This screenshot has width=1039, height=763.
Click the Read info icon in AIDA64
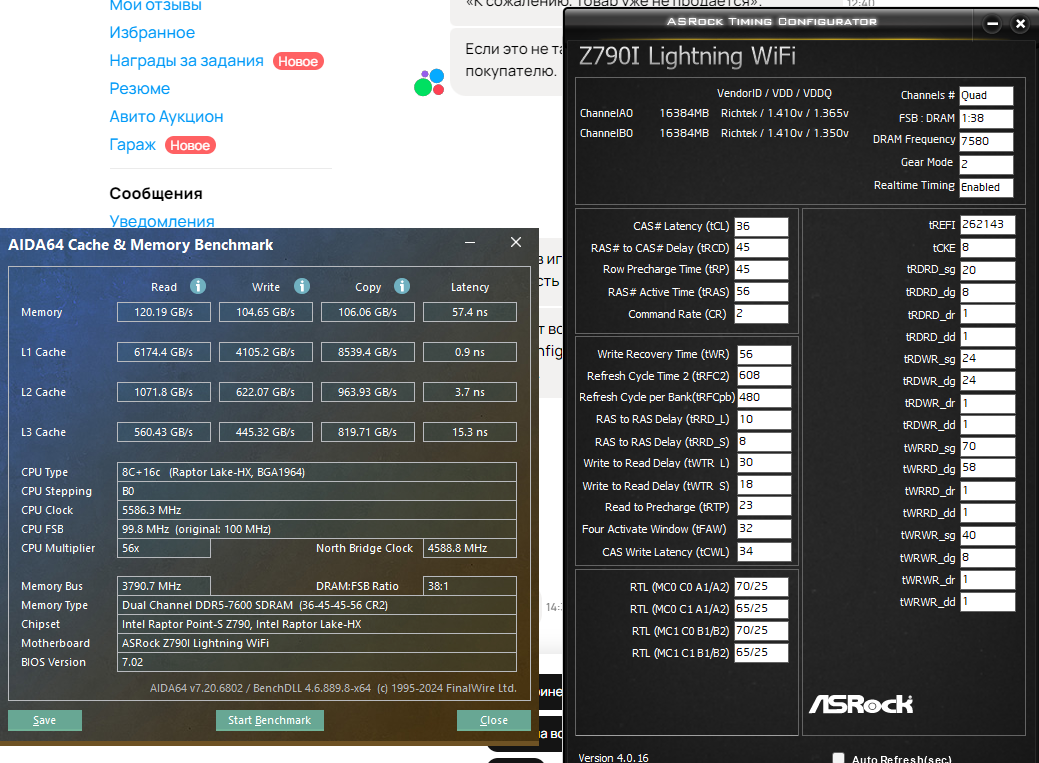pyautogui.click(x=197, y=286)
